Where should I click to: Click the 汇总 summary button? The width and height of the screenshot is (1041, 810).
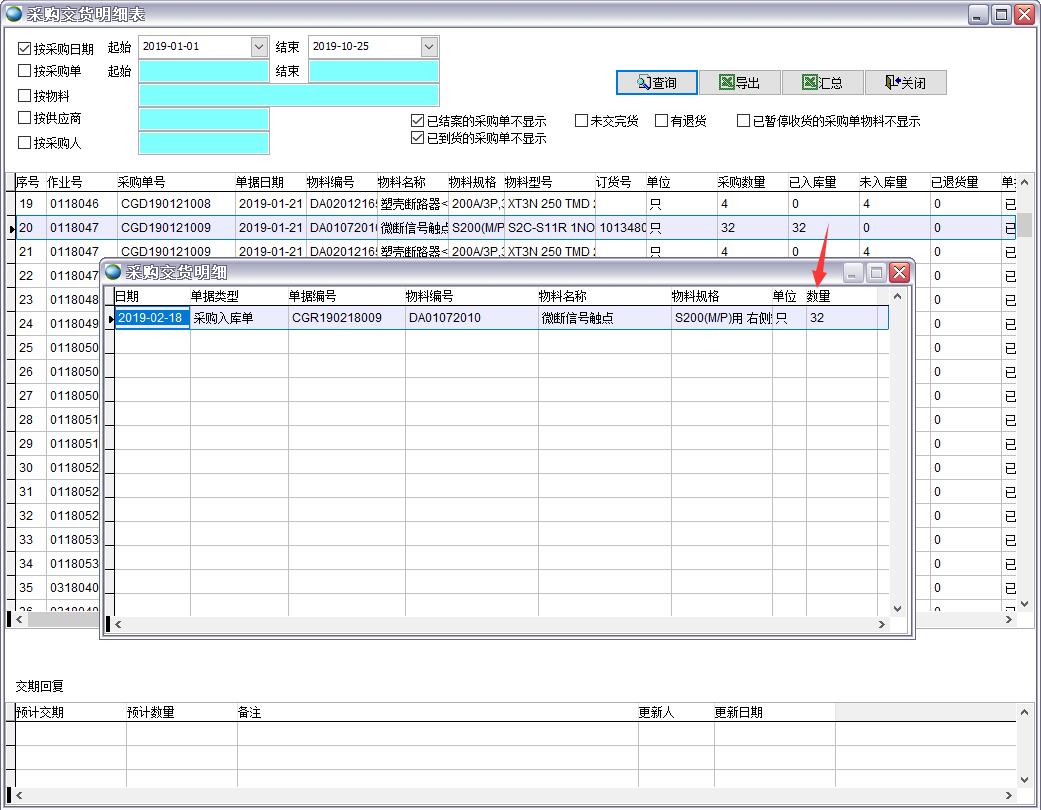tap(822, 83)
